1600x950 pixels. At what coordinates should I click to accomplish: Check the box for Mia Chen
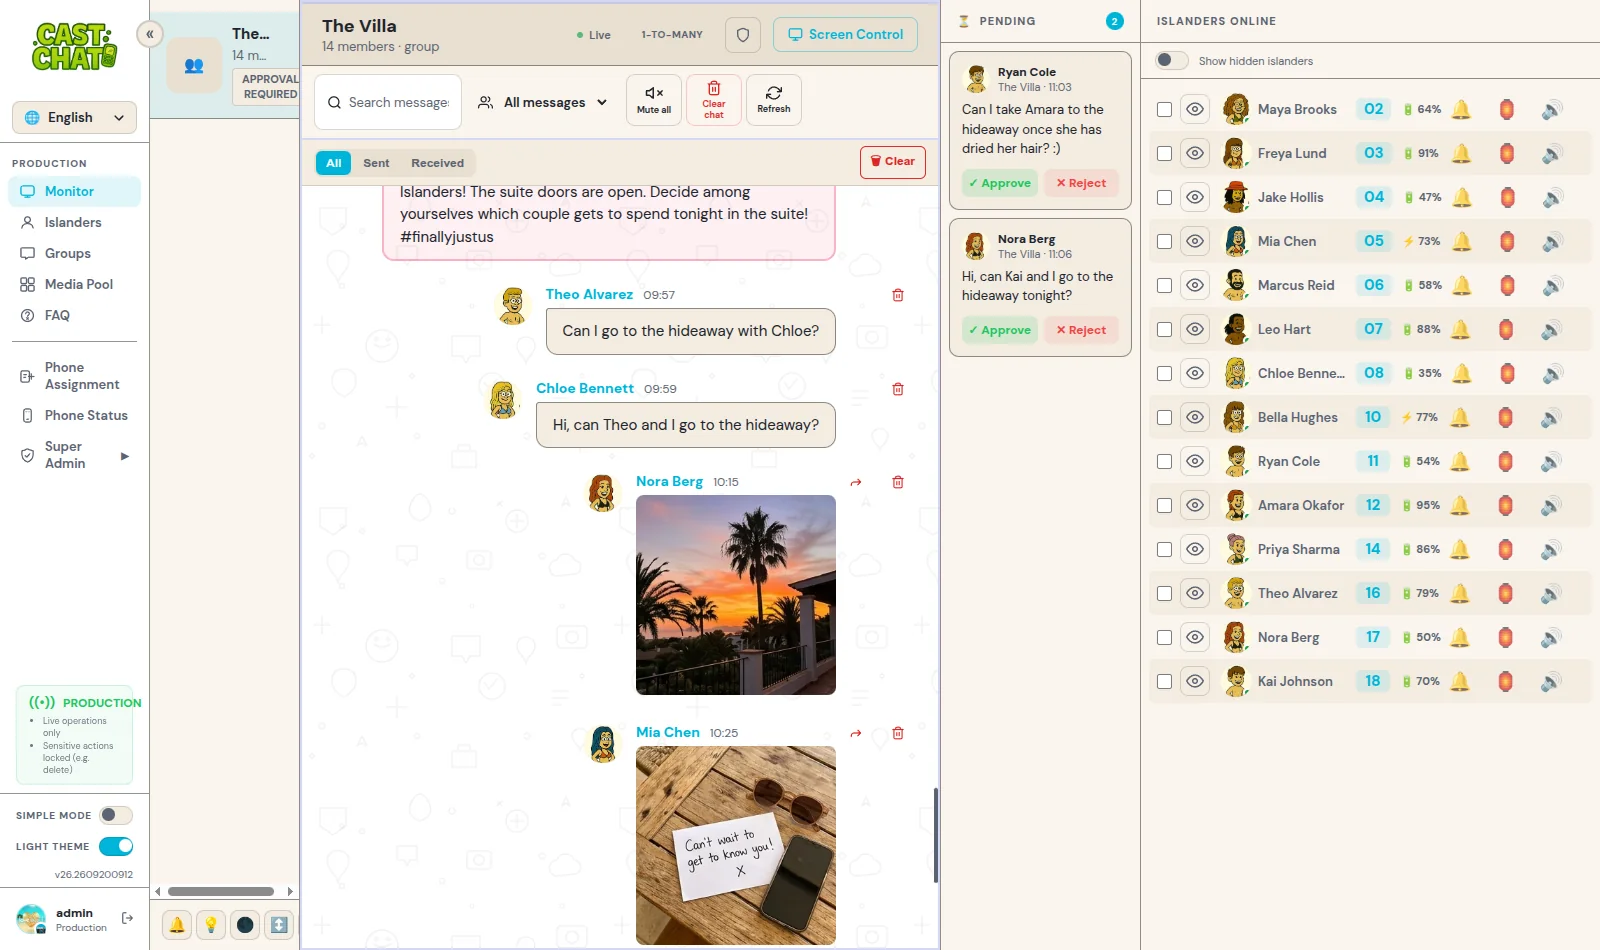(x=1164, y=241)
